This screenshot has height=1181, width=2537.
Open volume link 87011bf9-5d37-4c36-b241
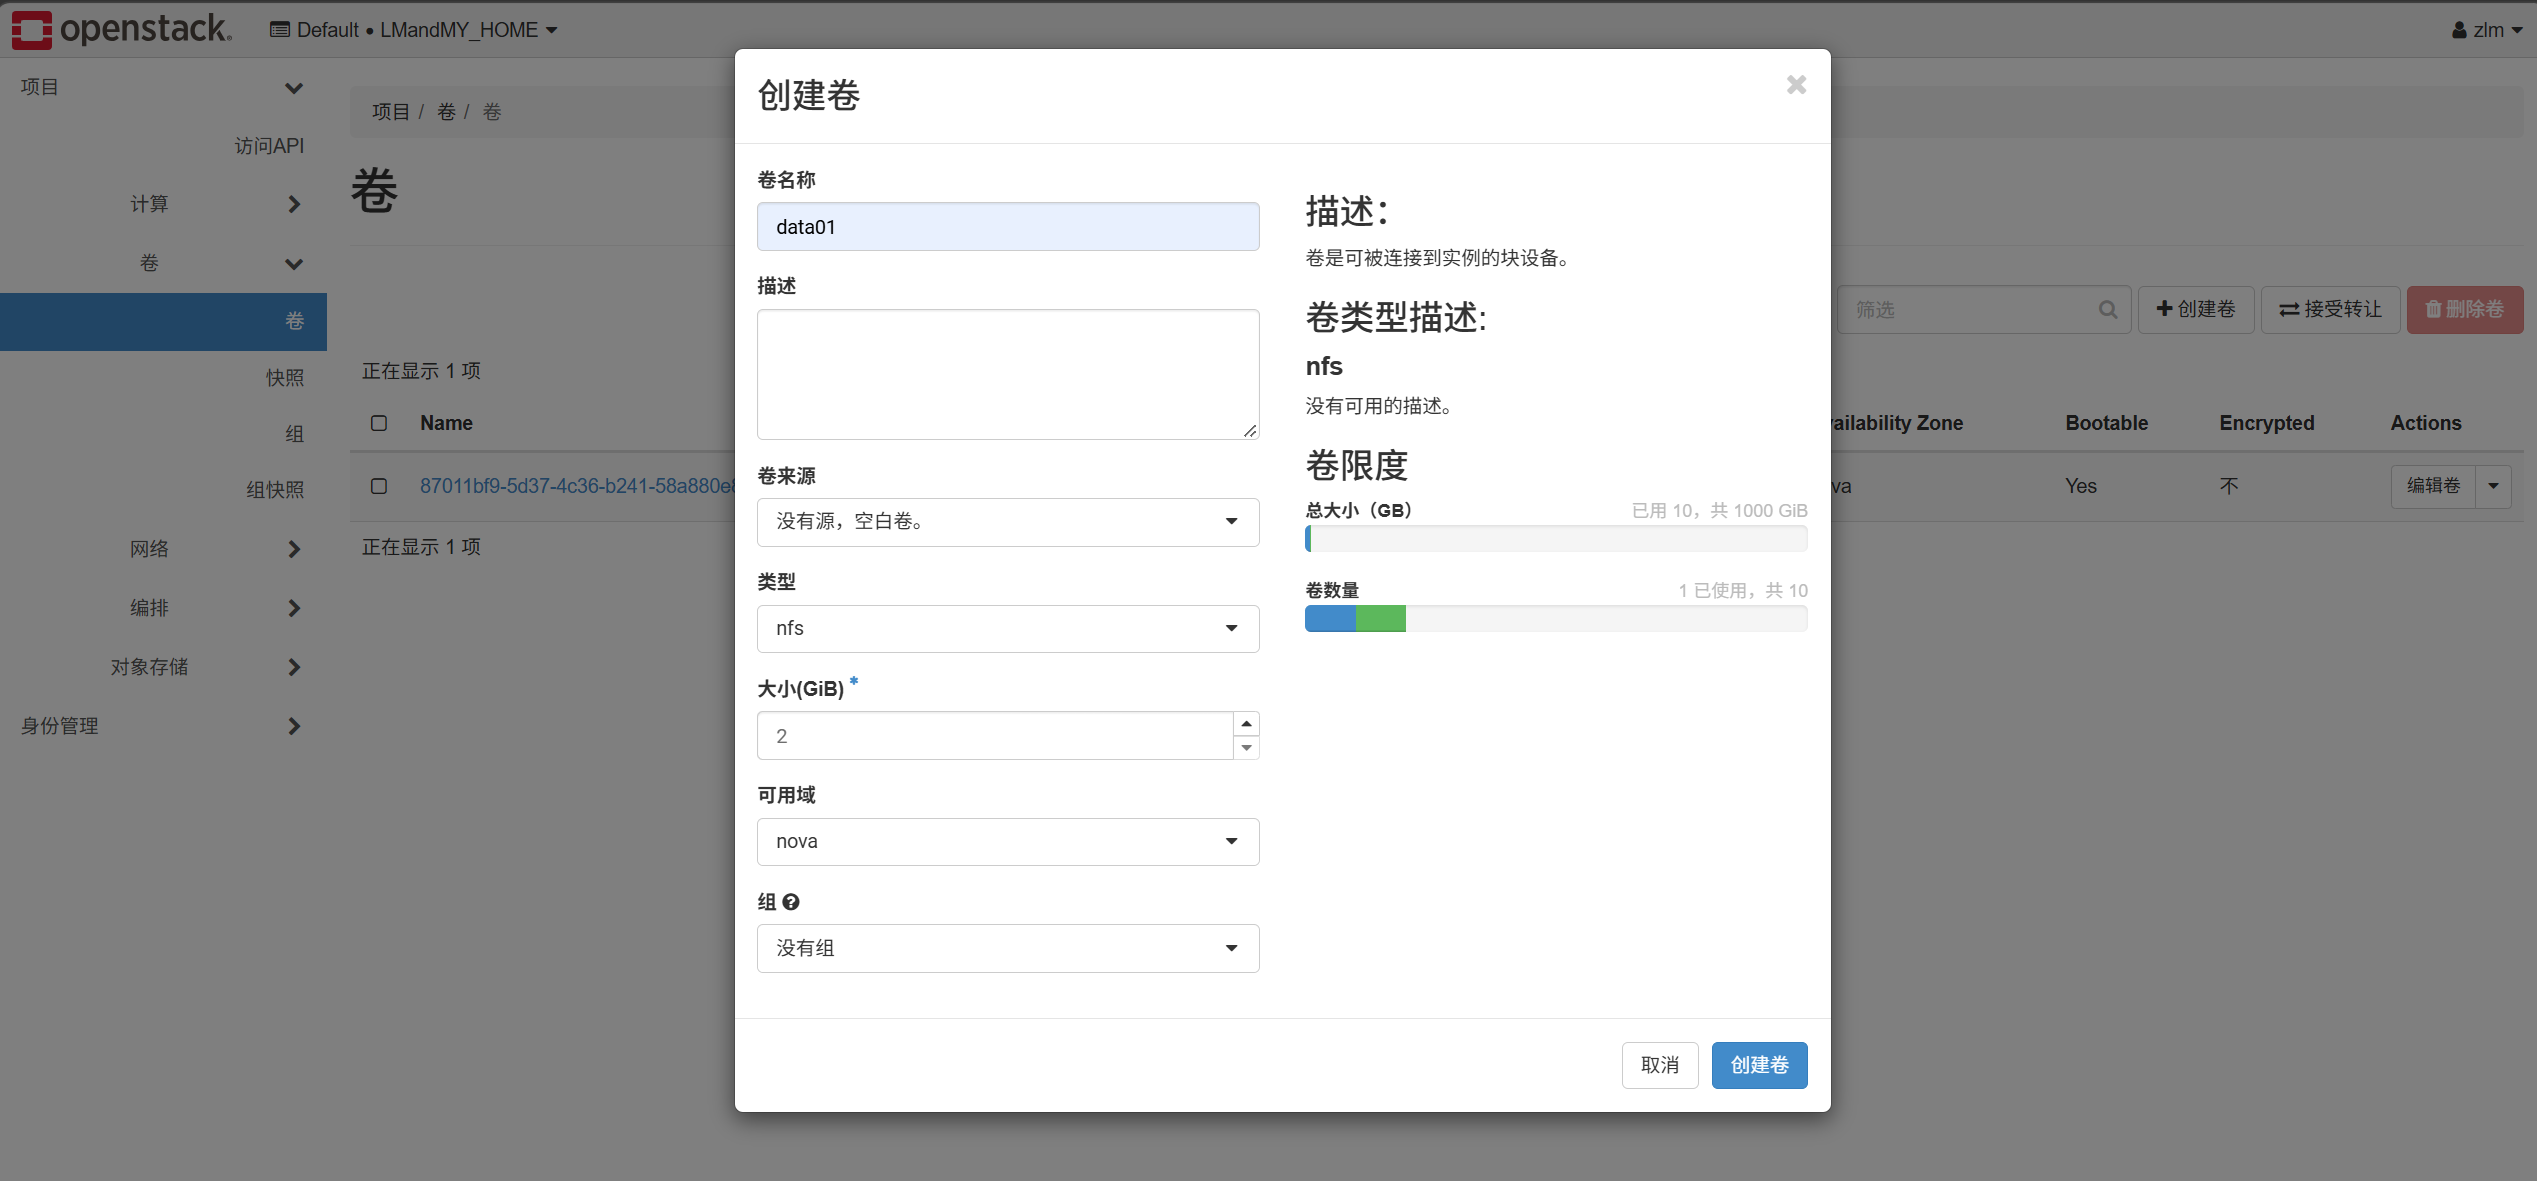[578, 486]
